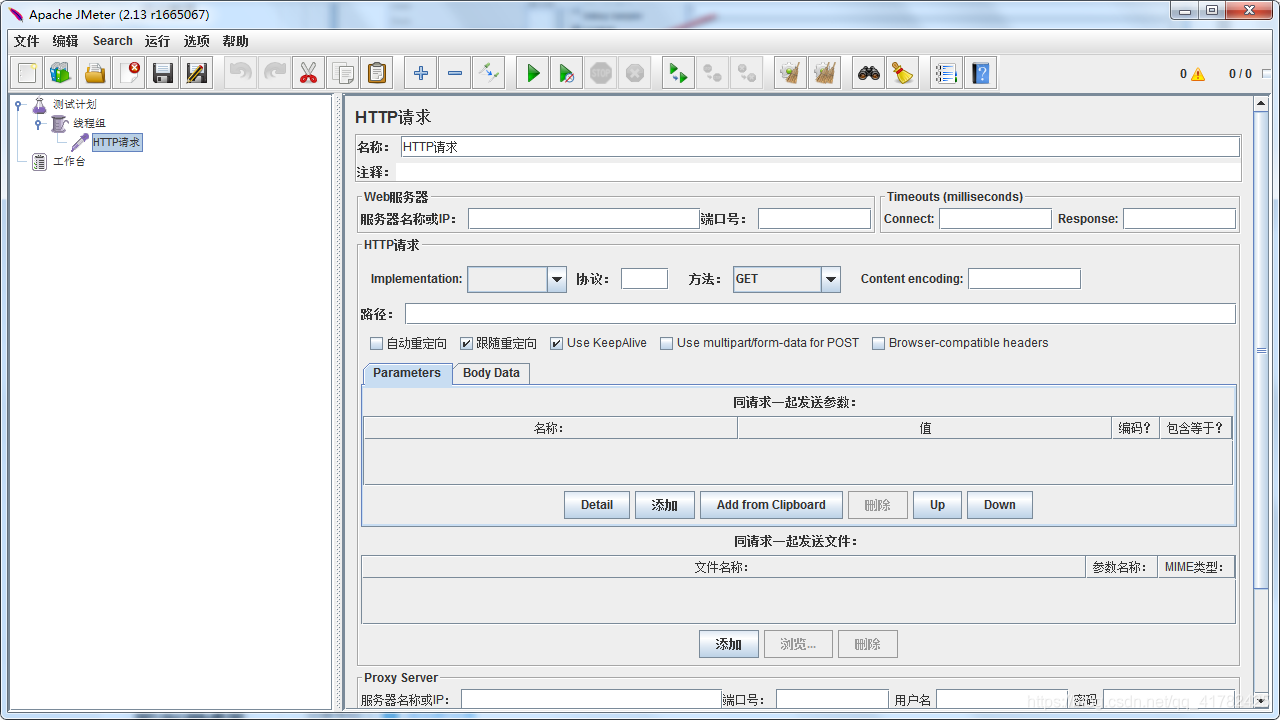
Task: Click the Detail button
Action: (x=597, y=505)
